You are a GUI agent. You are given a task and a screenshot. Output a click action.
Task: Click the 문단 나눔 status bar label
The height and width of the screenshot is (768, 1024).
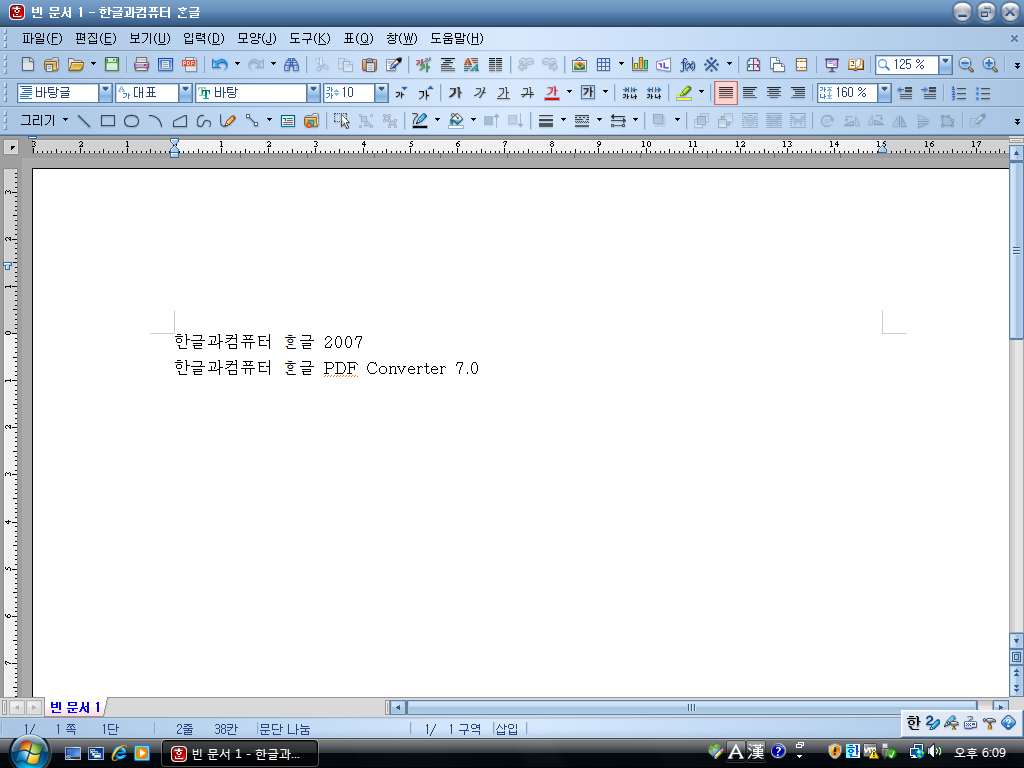click(x=284, y=729)
